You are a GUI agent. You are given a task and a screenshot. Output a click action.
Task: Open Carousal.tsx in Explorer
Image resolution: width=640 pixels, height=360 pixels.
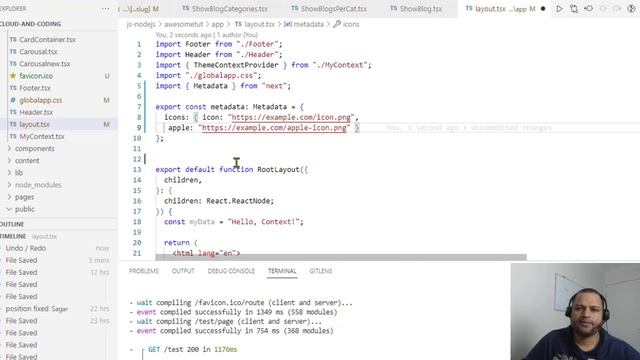[38, 52]
